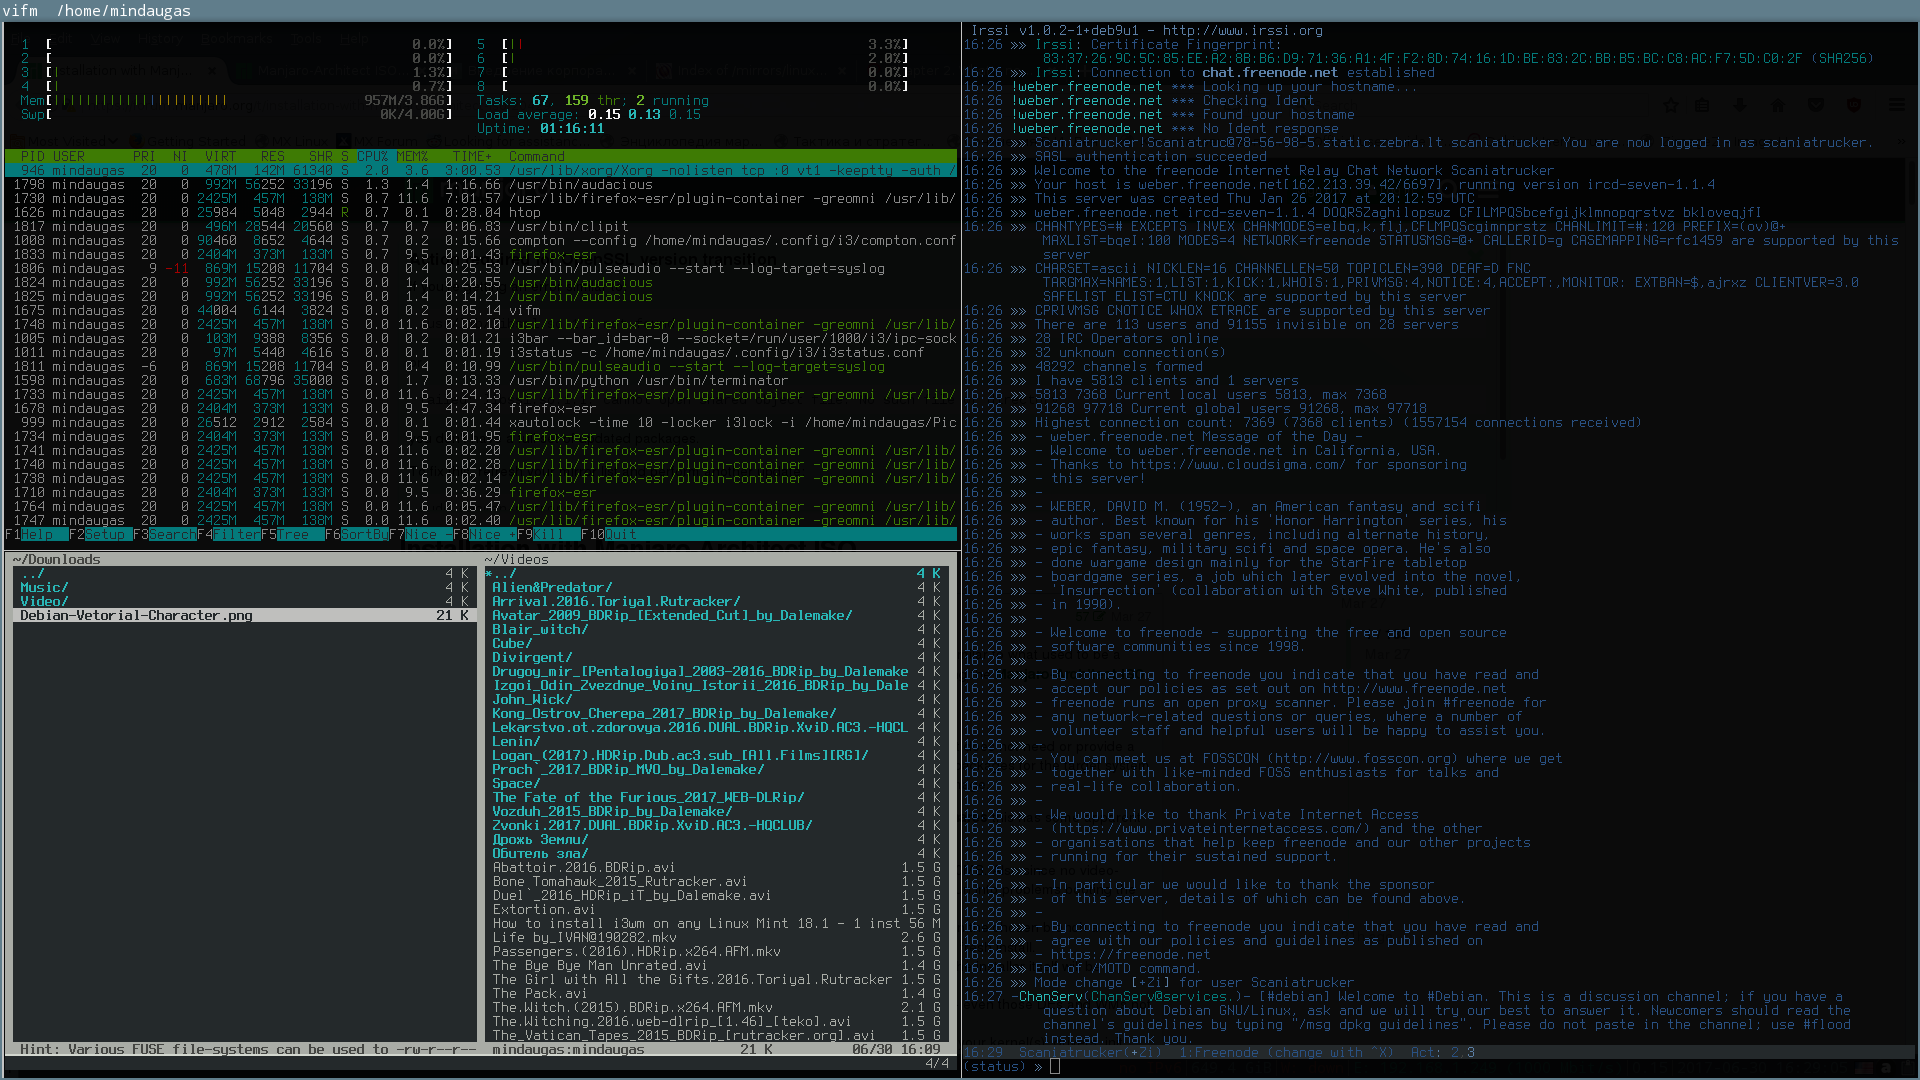Image resolution: width=1920 pixels, height=1080 pixels.
Task: Select the irssi IRC client panel
Action: click(x=1439, y=541)
